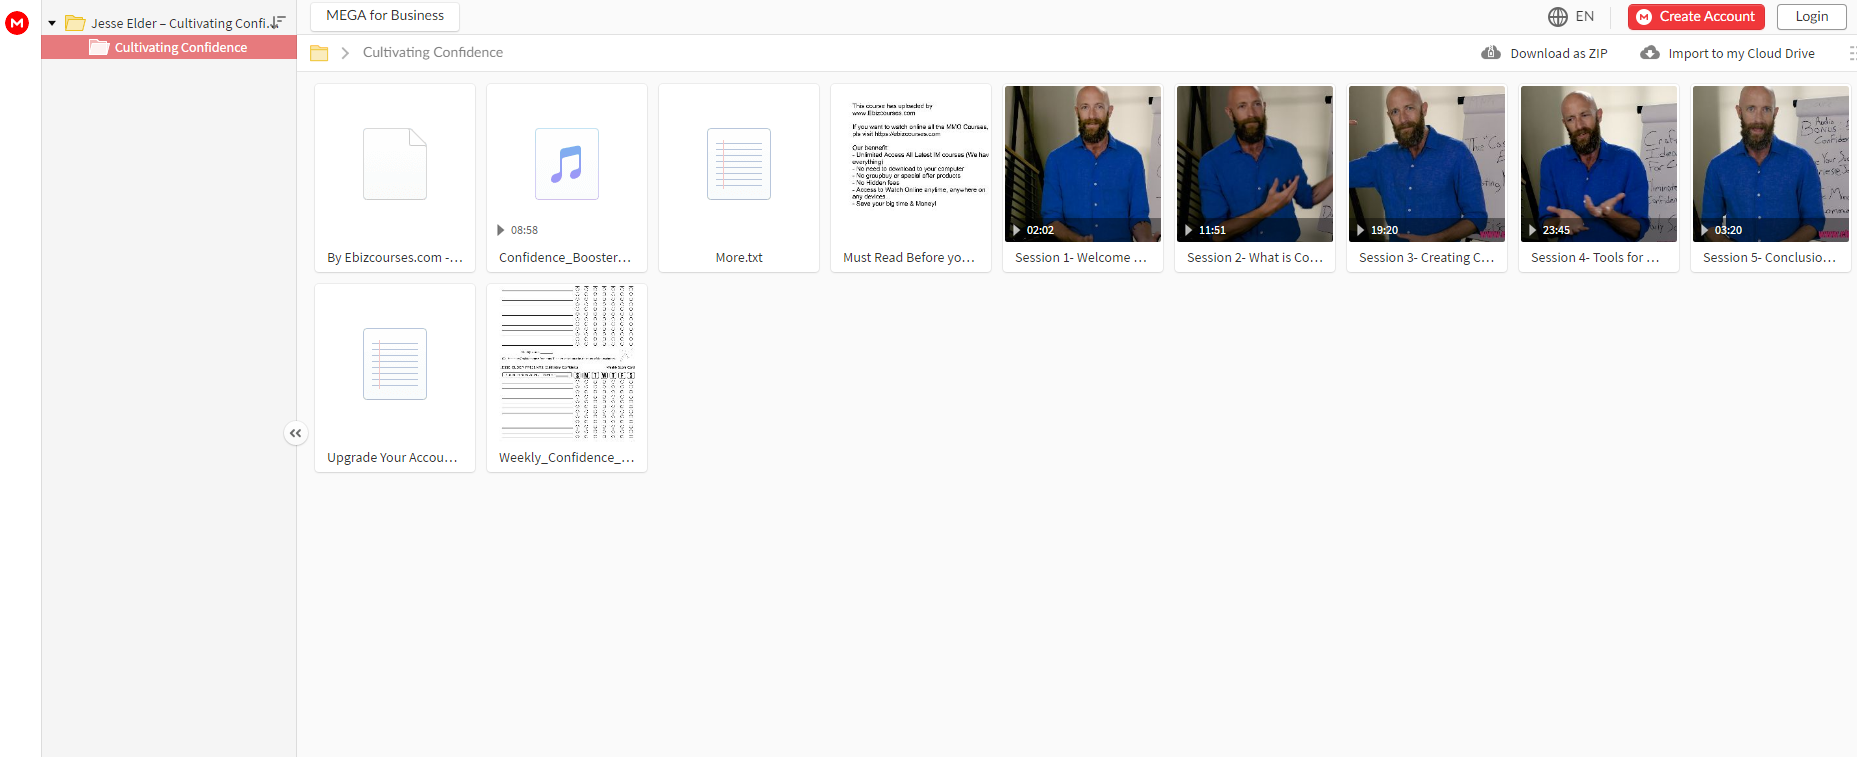Click the Confidence_Booster… file name
Viewport: 1857px width, 757px height.
click(565, 258)
